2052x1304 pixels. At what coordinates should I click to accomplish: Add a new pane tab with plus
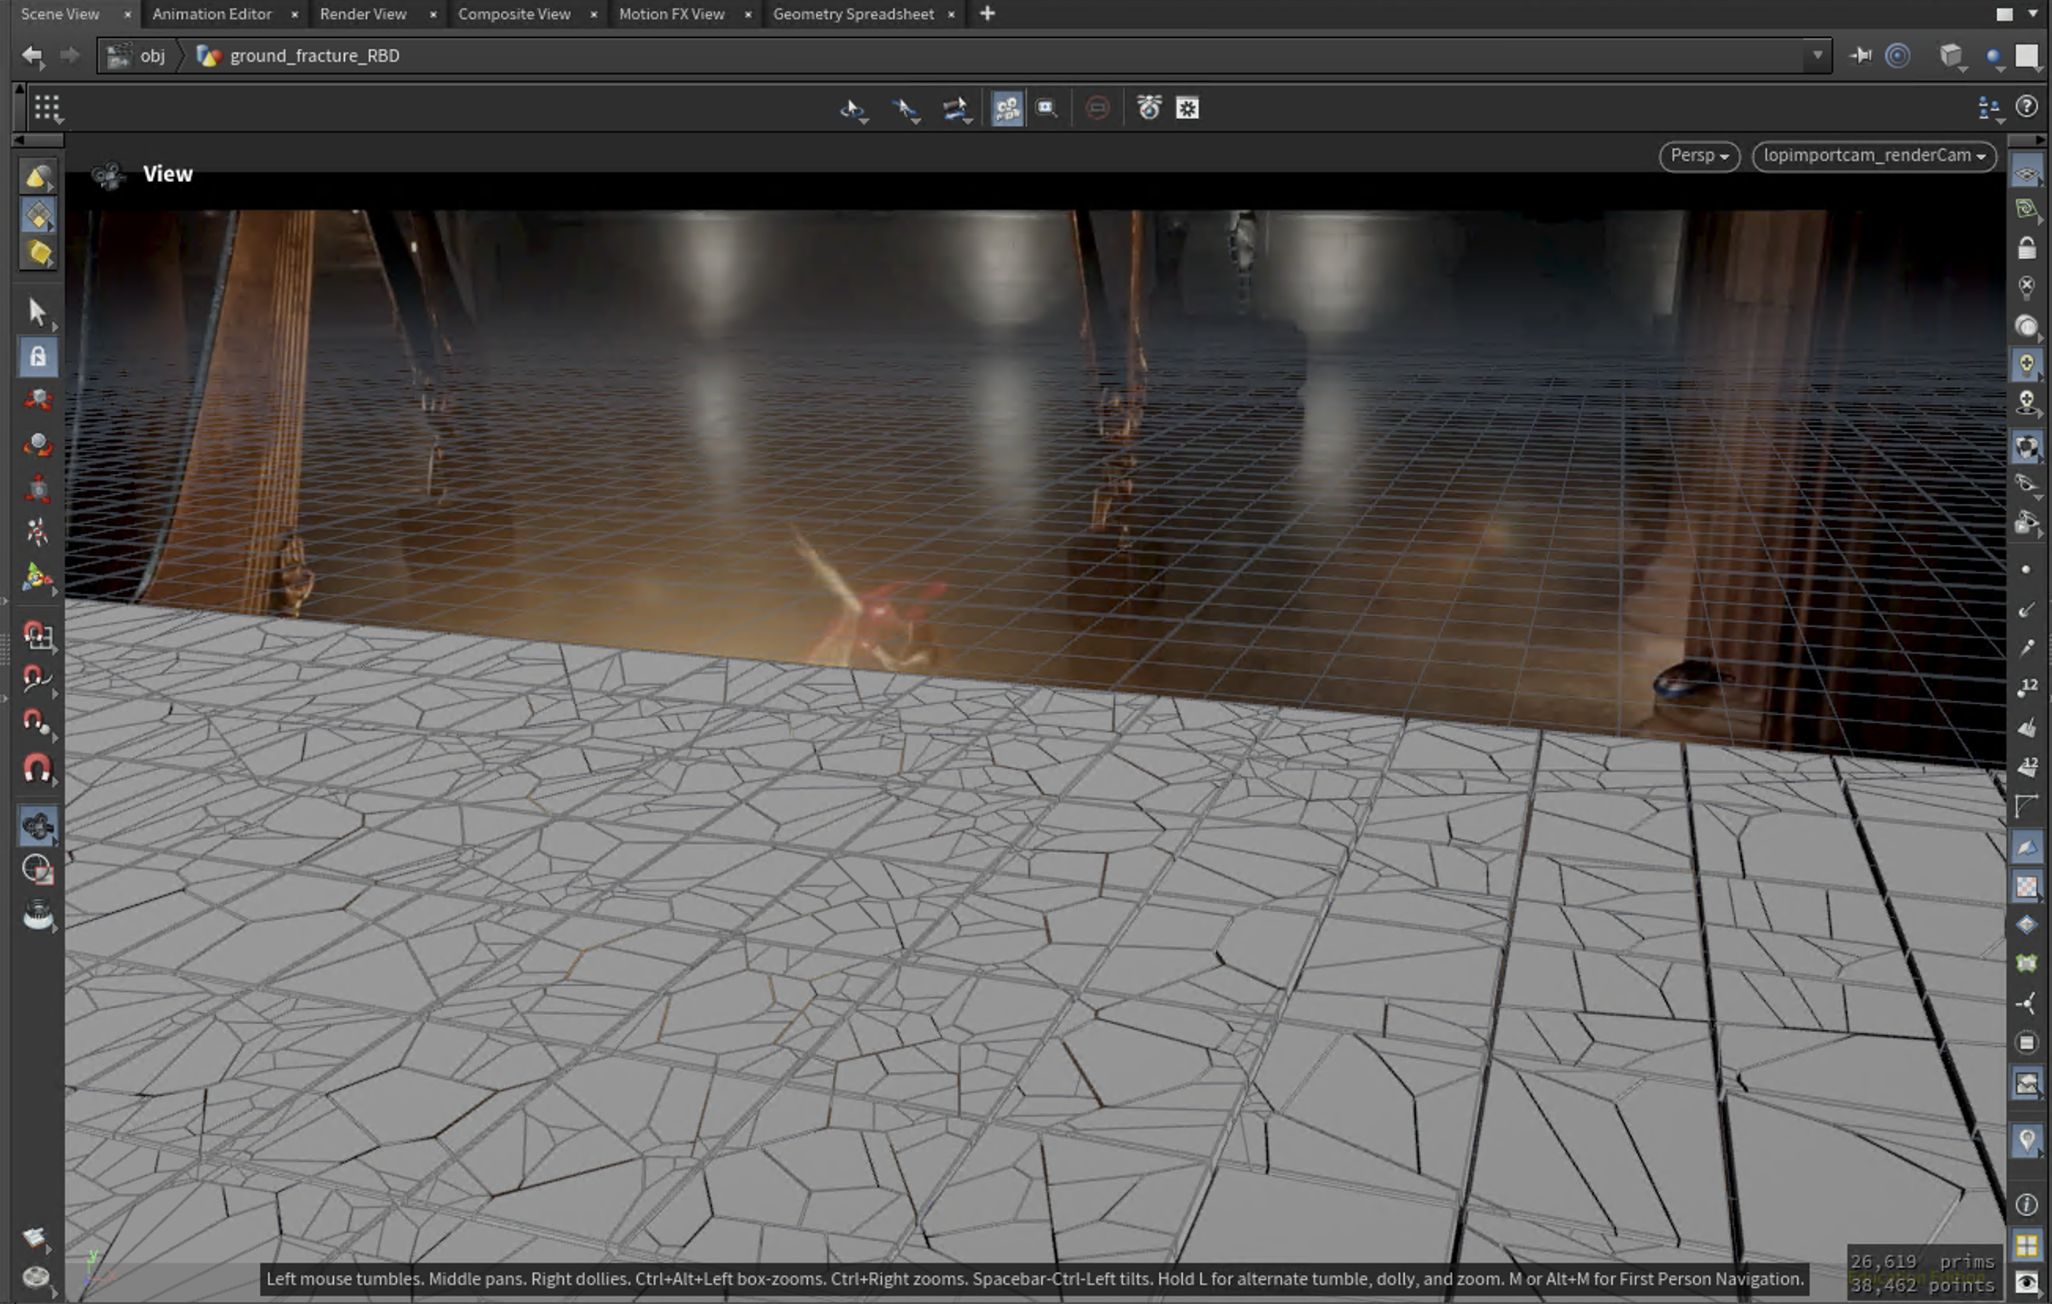click(x=987, y=14)
